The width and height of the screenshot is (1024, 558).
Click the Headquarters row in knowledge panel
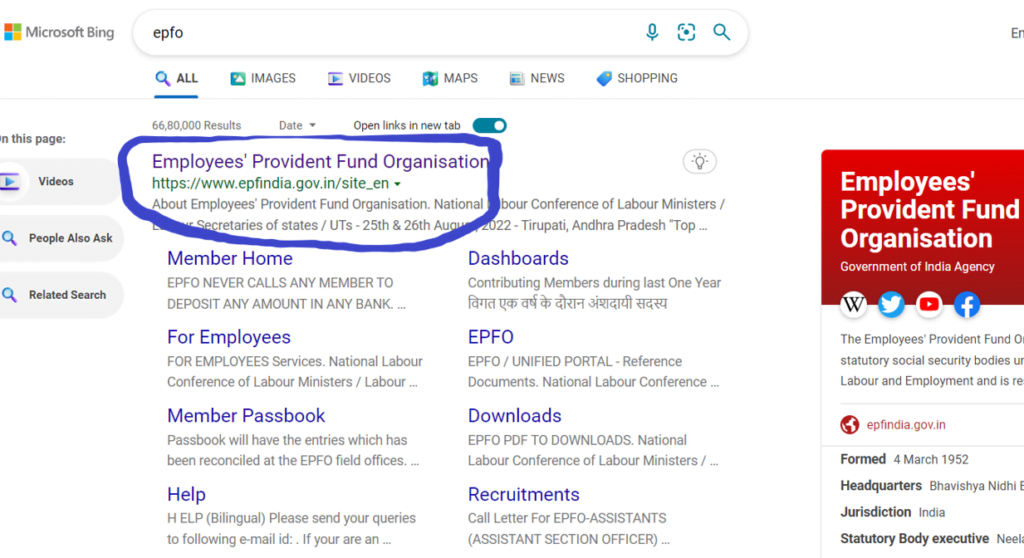coord(932,485)
